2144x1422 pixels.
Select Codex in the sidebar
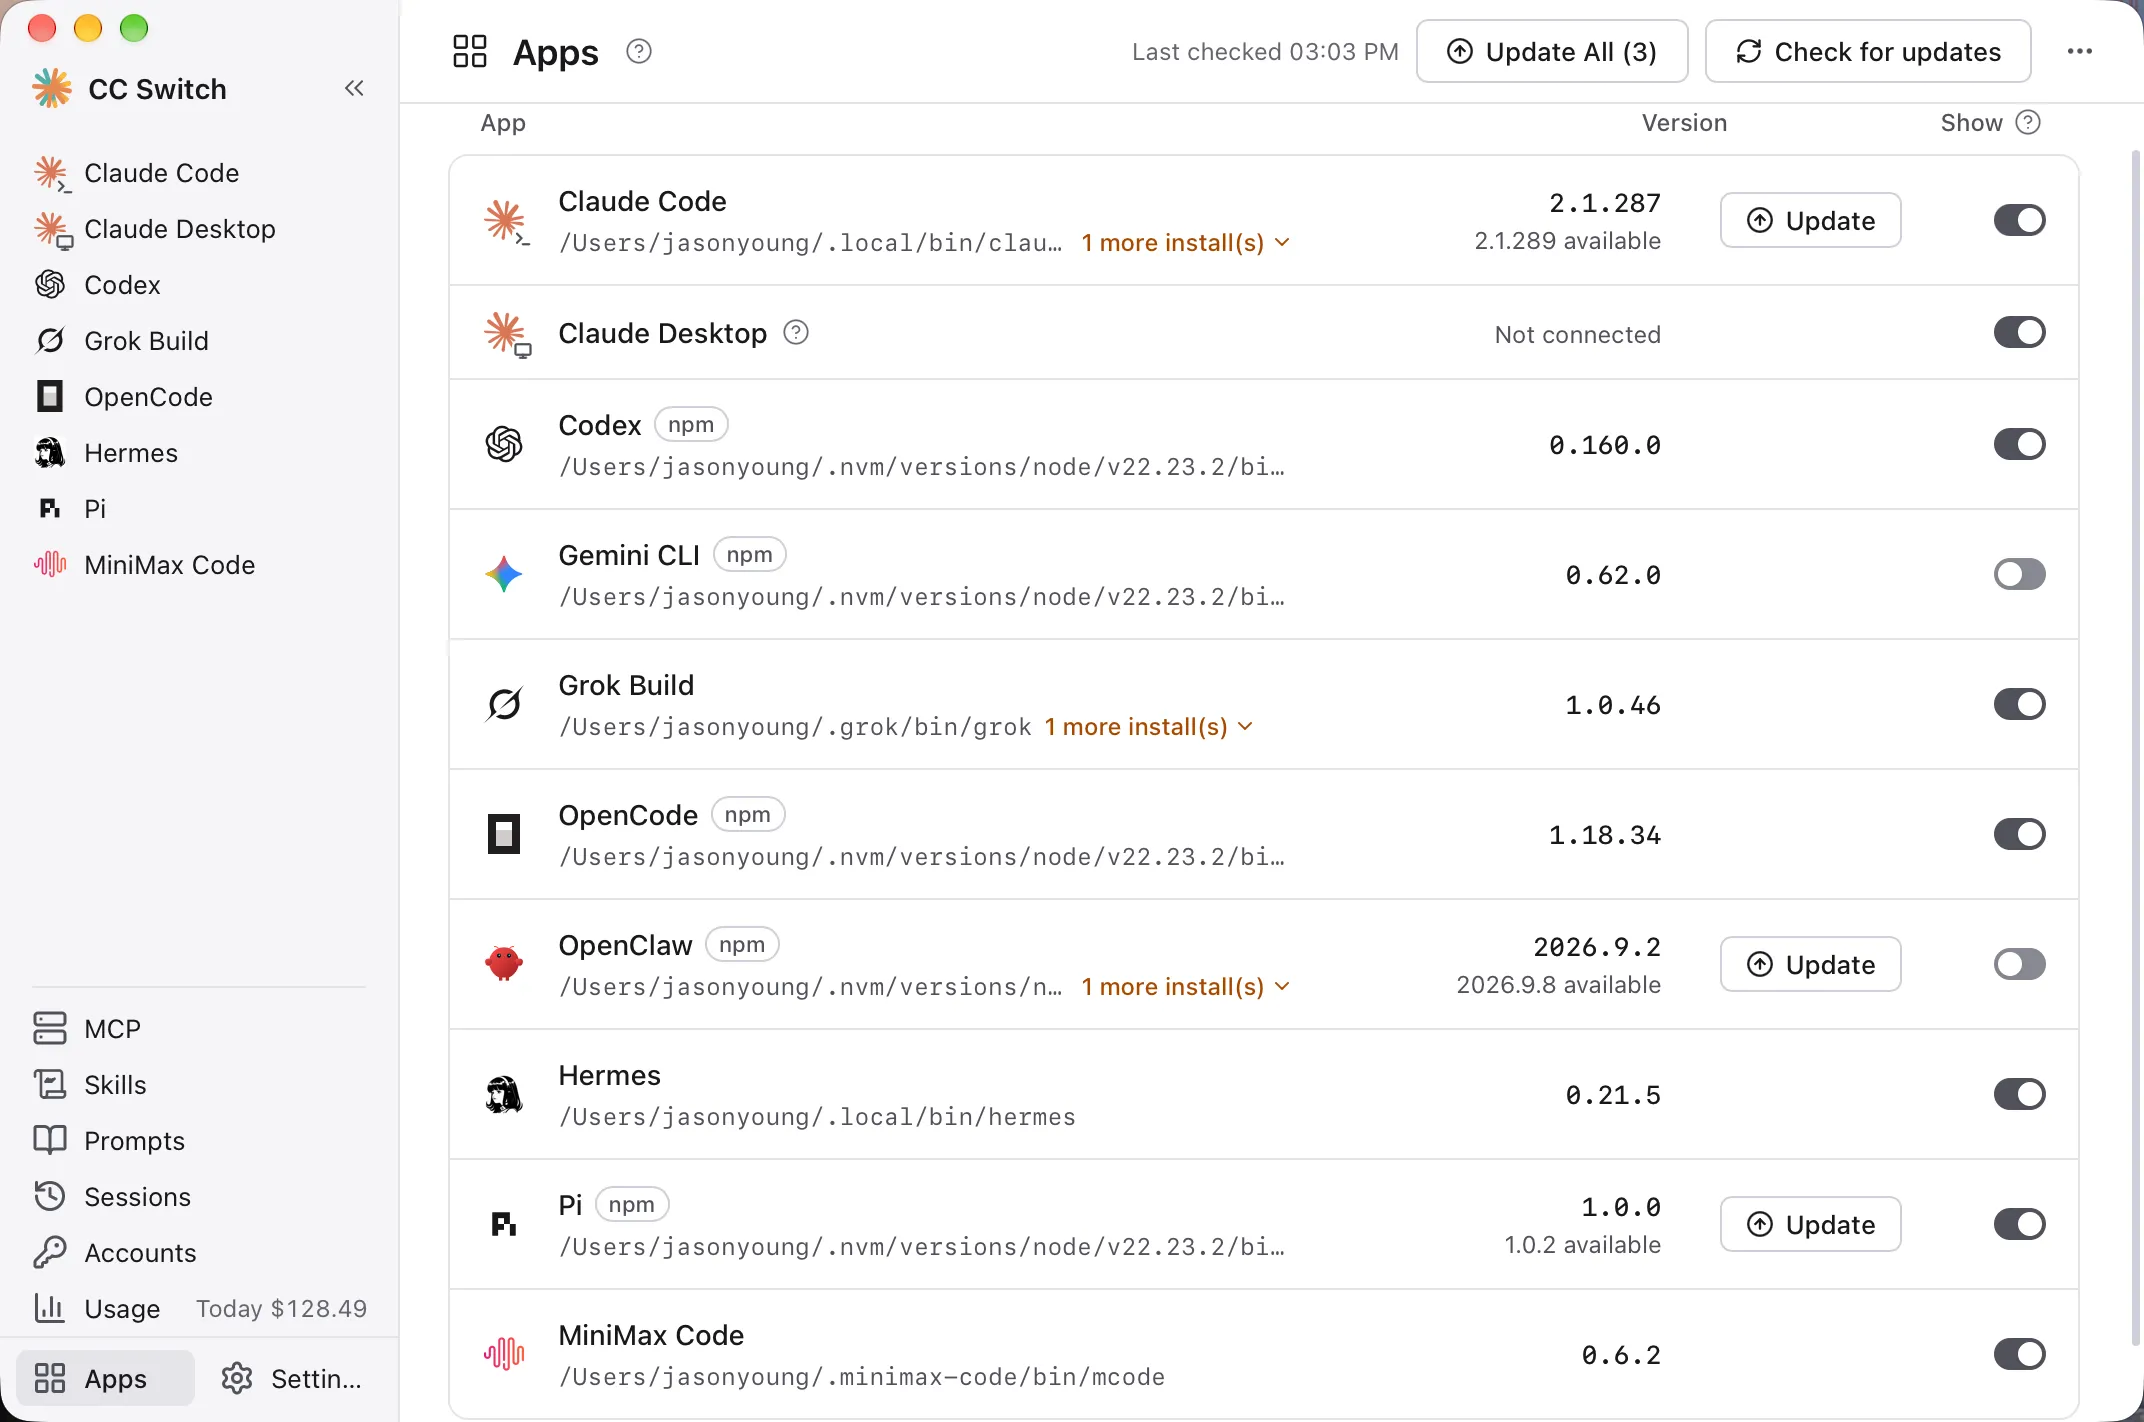pos(198,285)
